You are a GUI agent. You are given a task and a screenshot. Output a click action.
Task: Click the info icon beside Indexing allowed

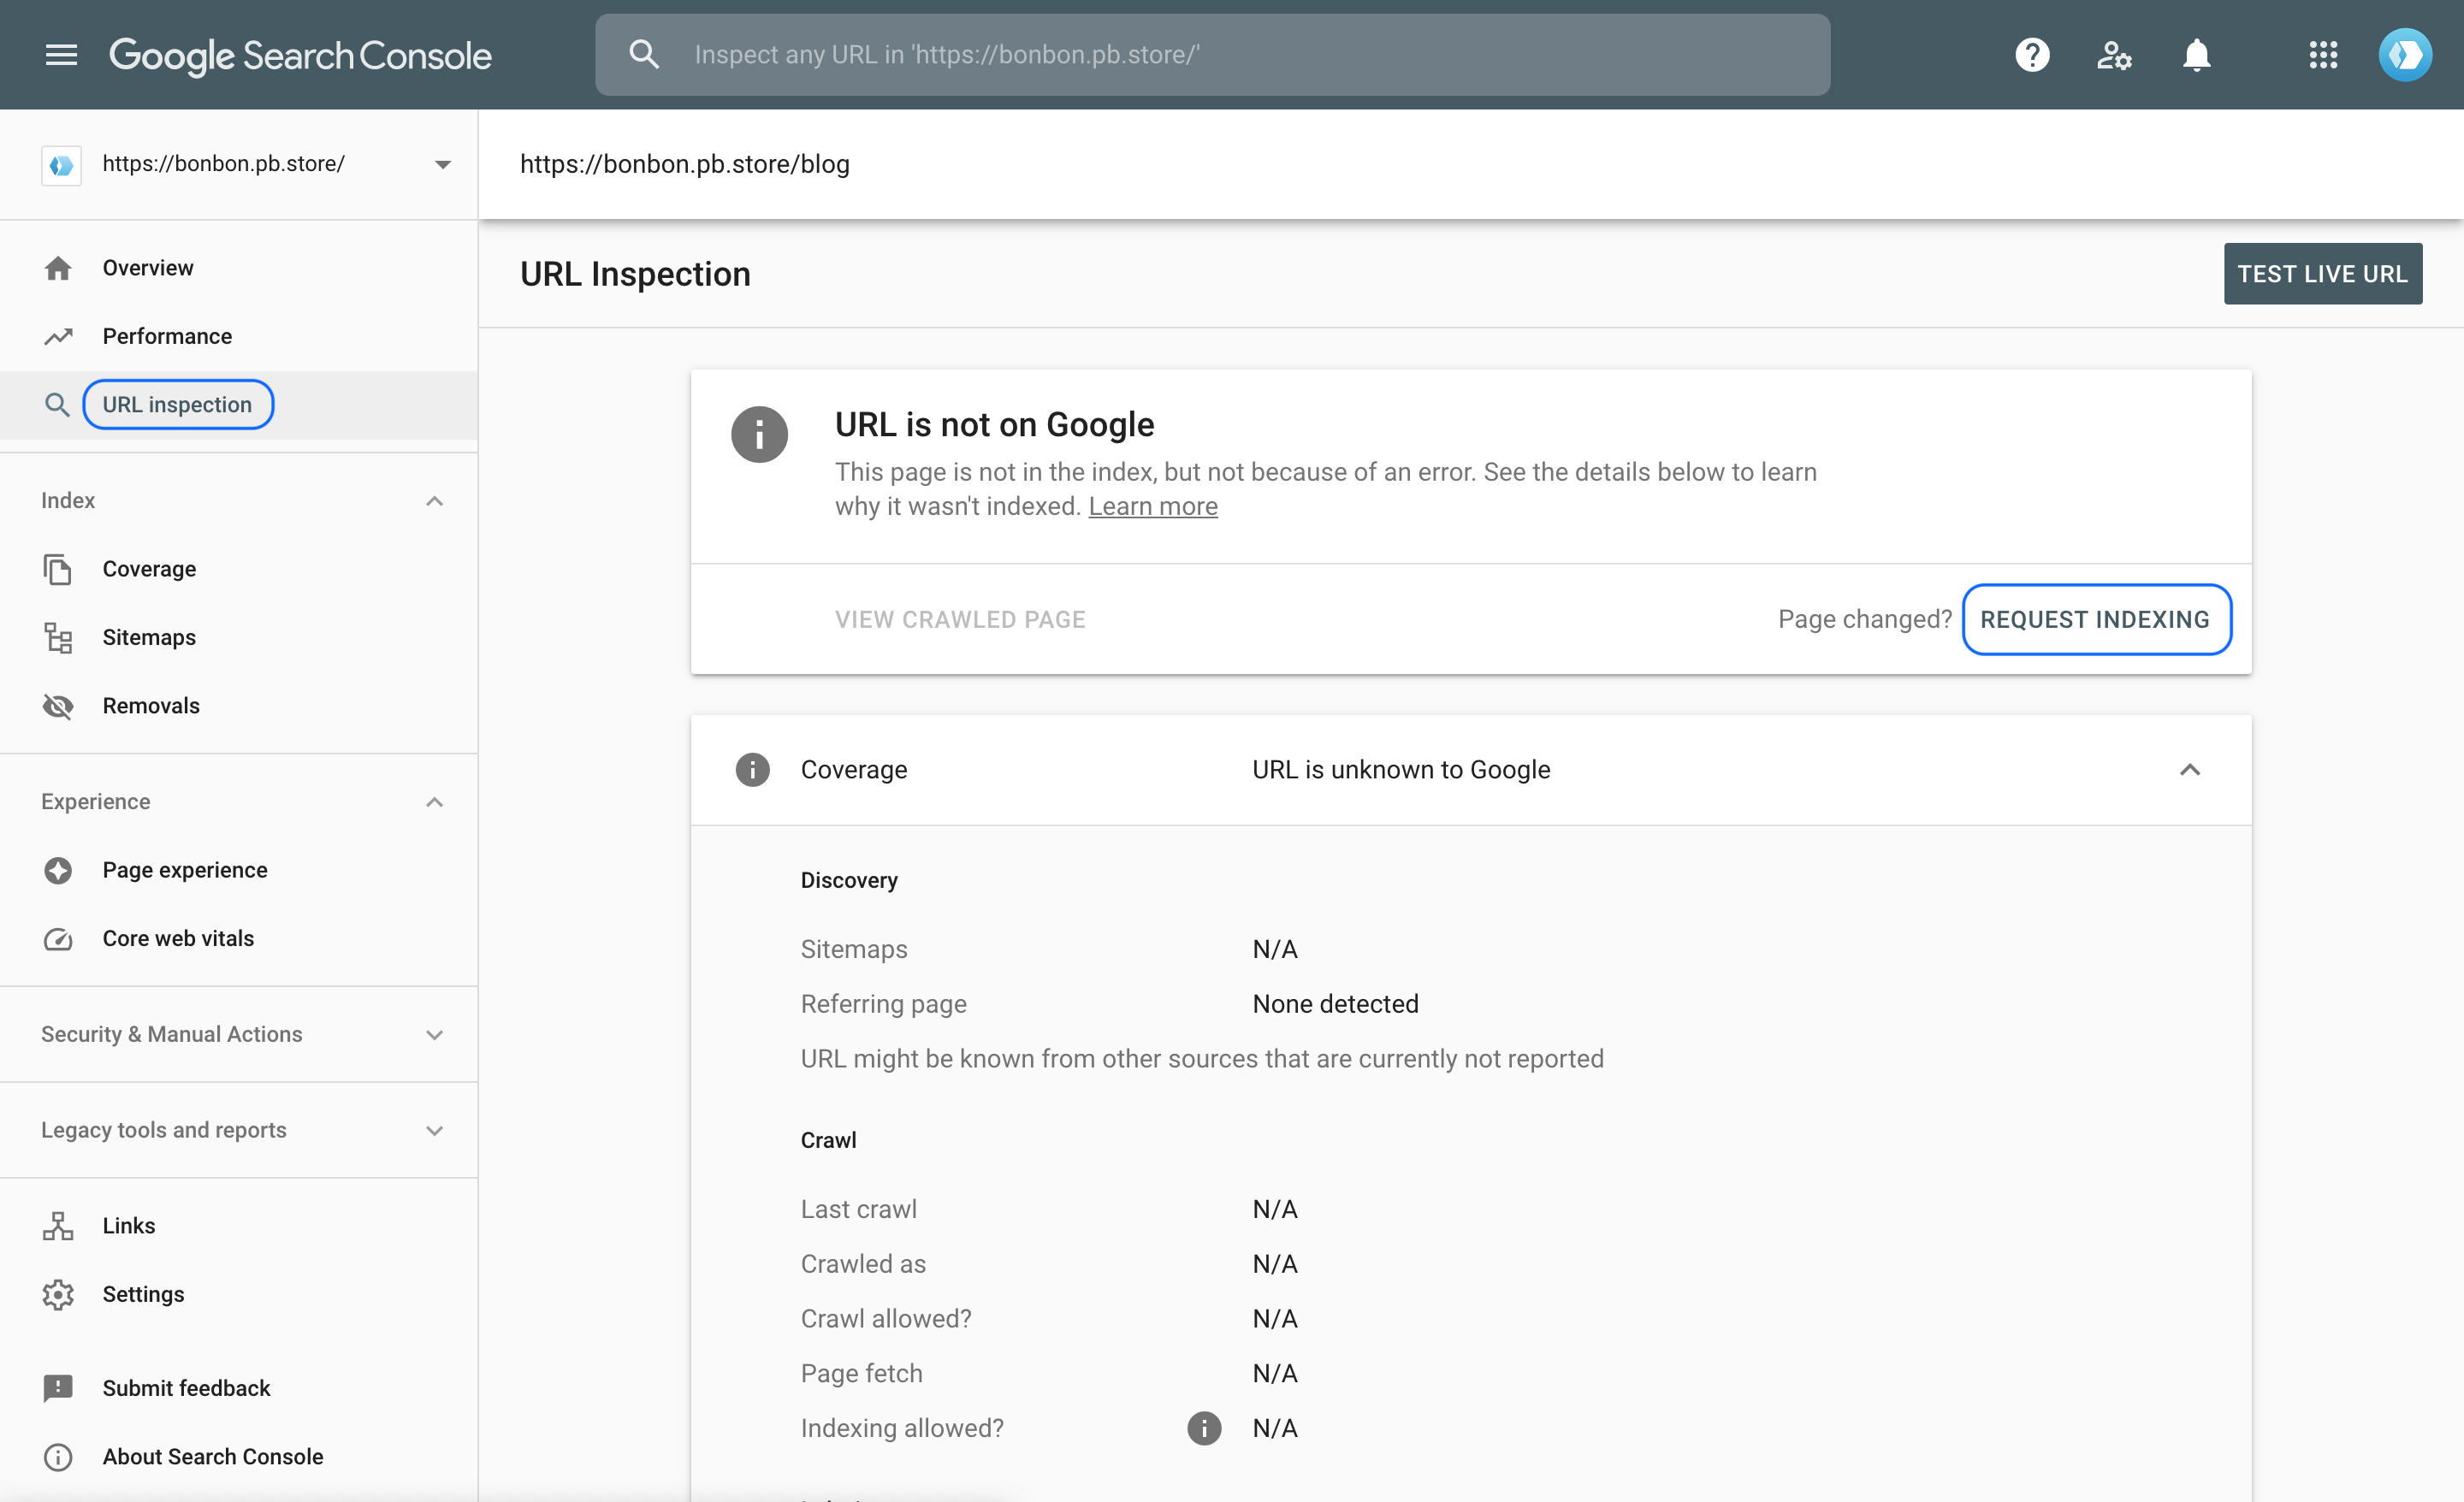[1203, 1428]
